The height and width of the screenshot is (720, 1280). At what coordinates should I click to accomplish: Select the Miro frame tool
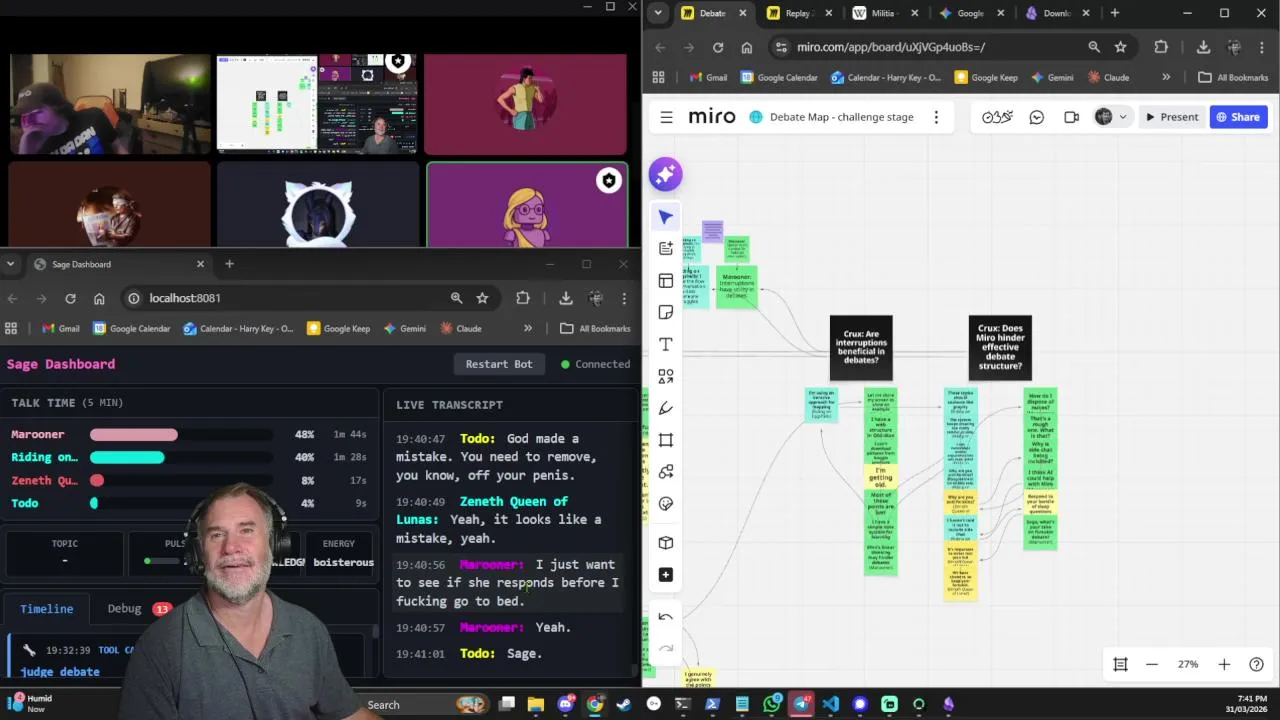coord(666,440)
